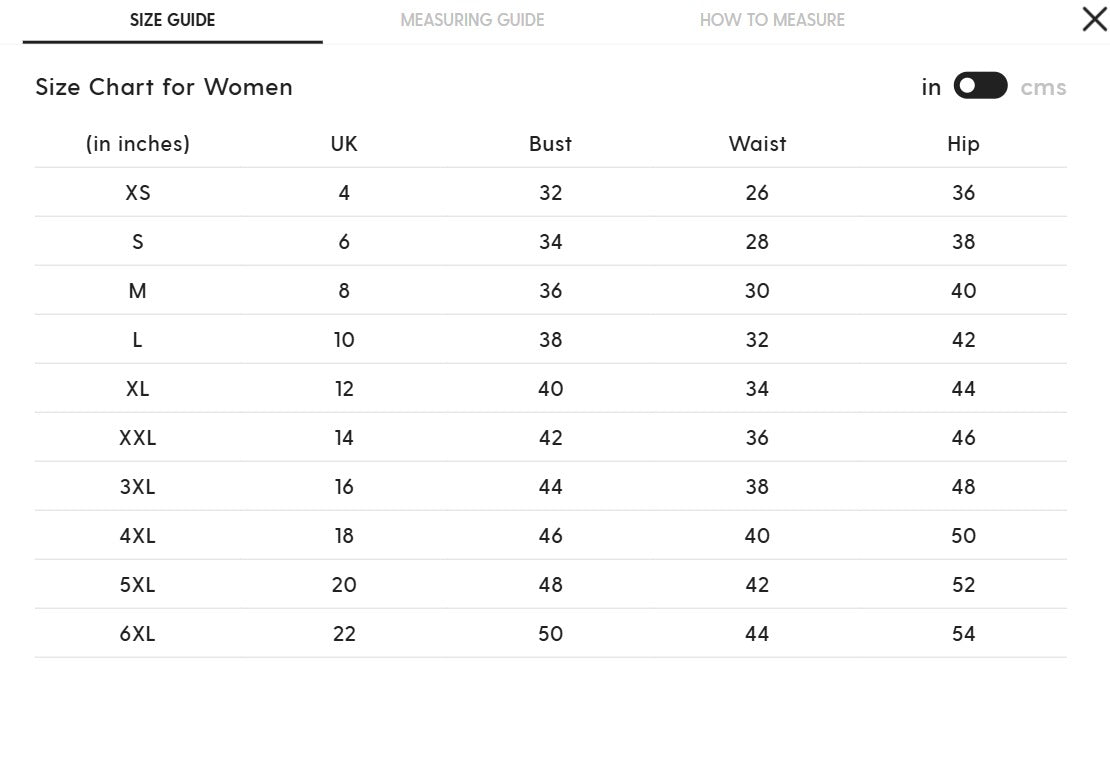Click the Size Chart for Women heading
This screenshot has width=1110, height=764.
pyautogui.click(x=164, y=87)
